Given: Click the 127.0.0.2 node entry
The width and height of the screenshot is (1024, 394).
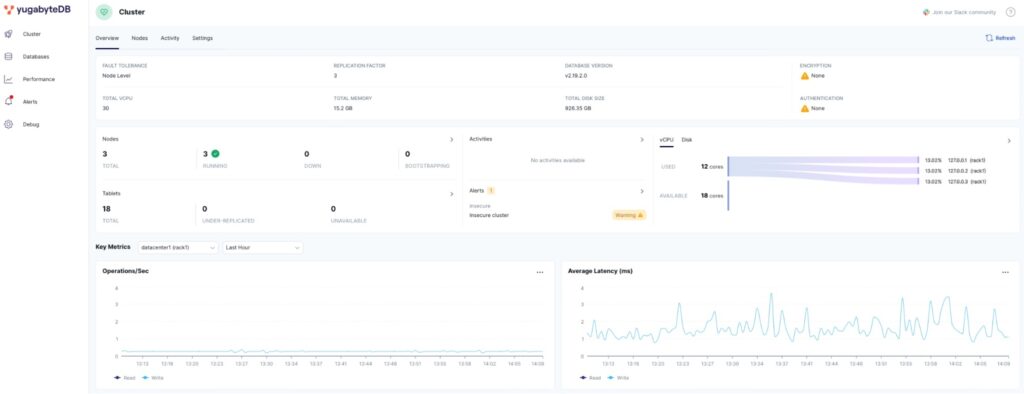Looking at the screenshot, I should 955,171.
